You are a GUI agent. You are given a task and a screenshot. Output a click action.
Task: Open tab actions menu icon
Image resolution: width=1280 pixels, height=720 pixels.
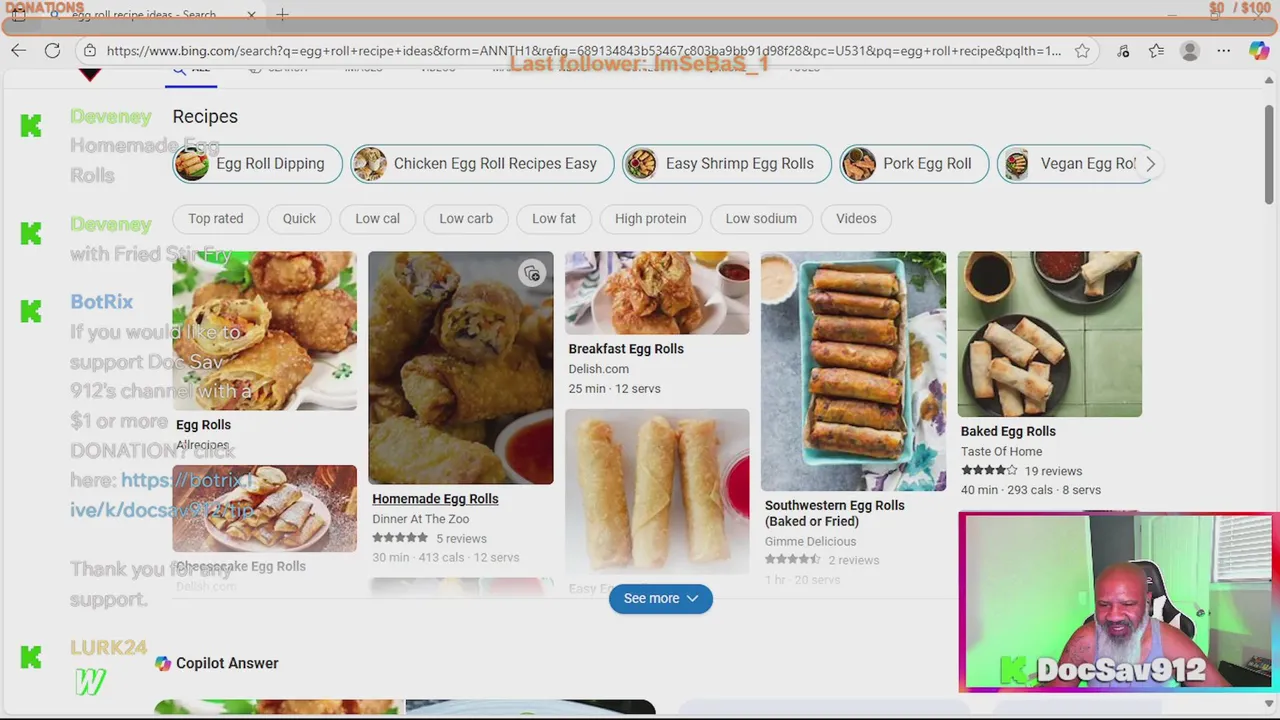[x=18, y=15]
